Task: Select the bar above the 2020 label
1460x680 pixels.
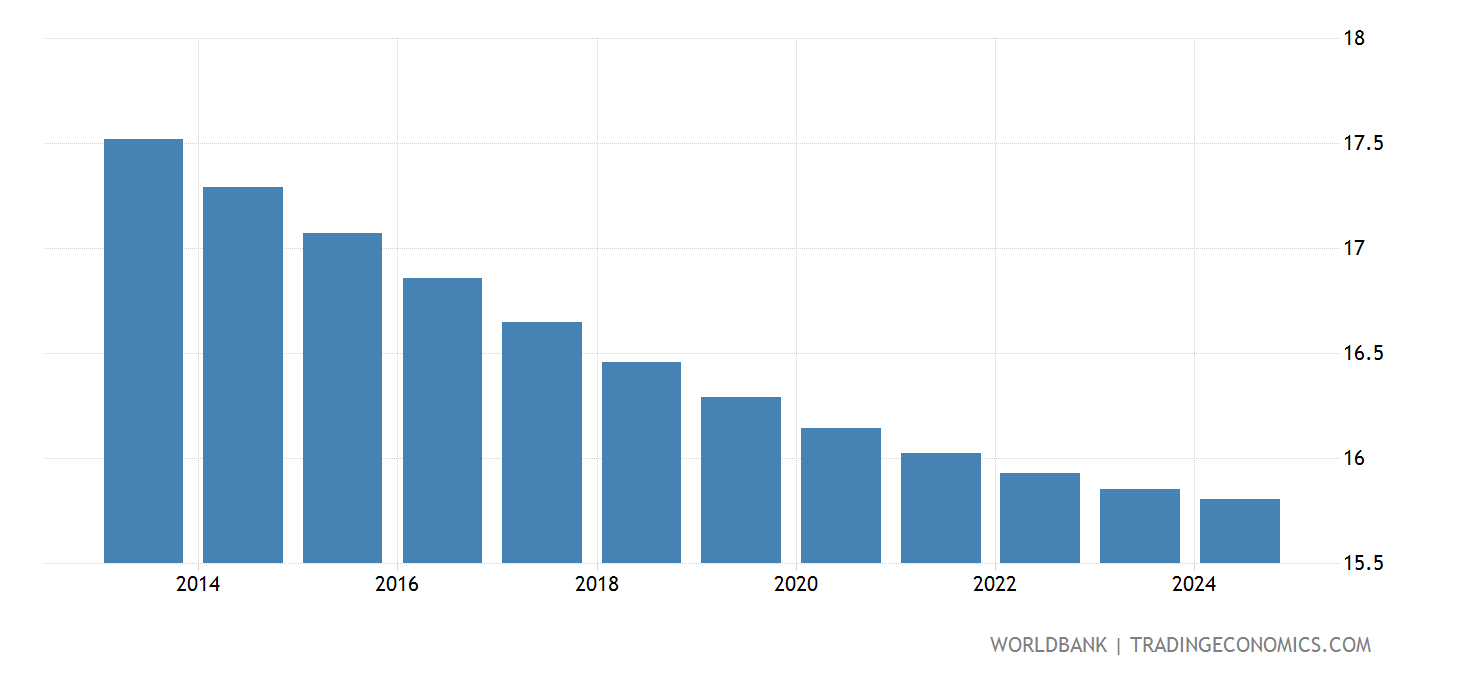Action: (x=839, y=495)
